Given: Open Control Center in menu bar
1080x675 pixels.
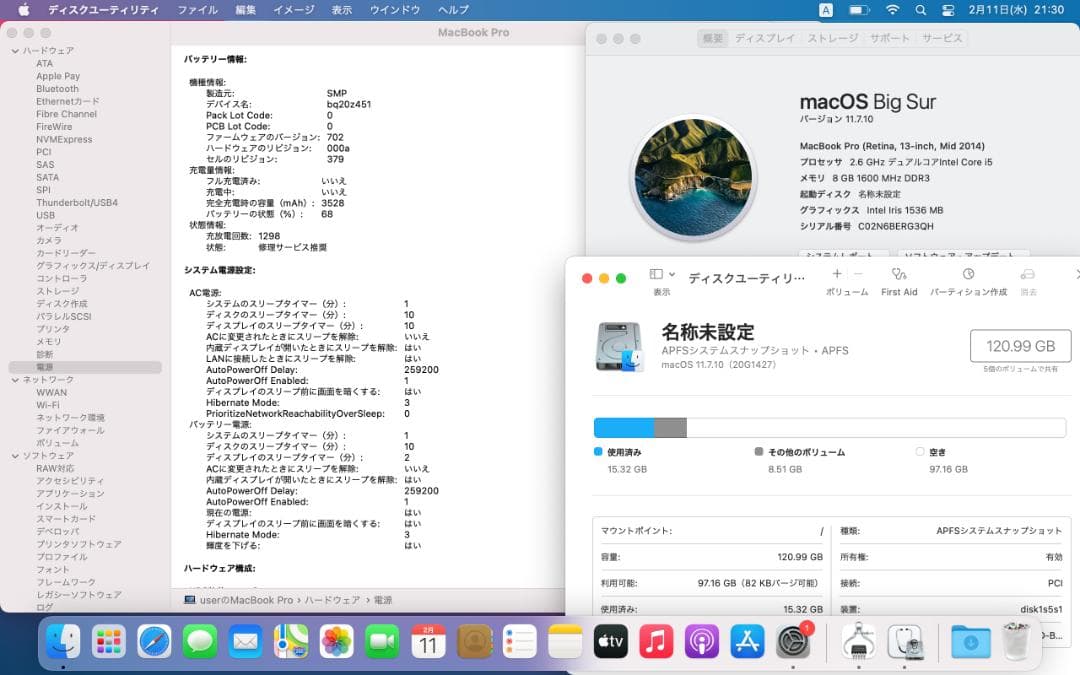Looking at the screenshot, I should [948, 10].
